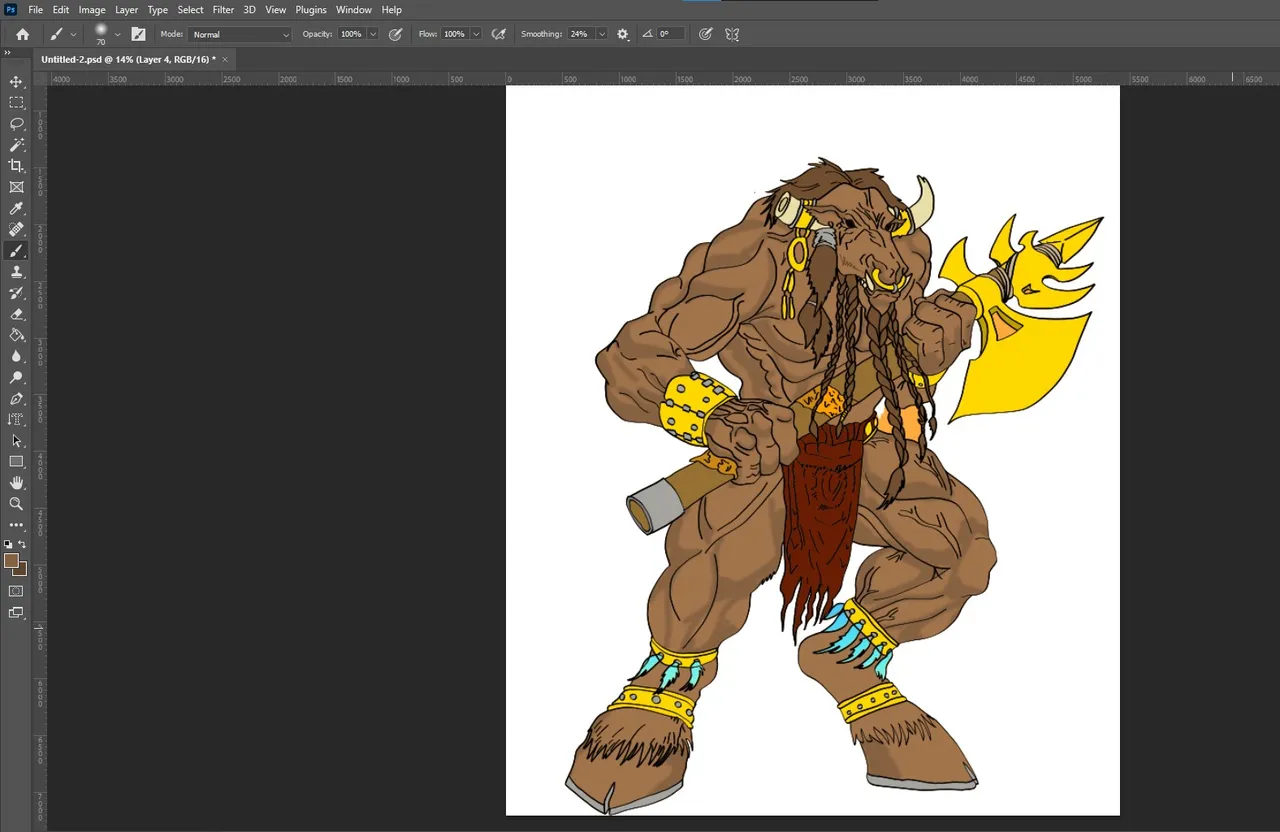Click the Smoothing 24% value field
1280x832 pixels.
pos(581,34)
